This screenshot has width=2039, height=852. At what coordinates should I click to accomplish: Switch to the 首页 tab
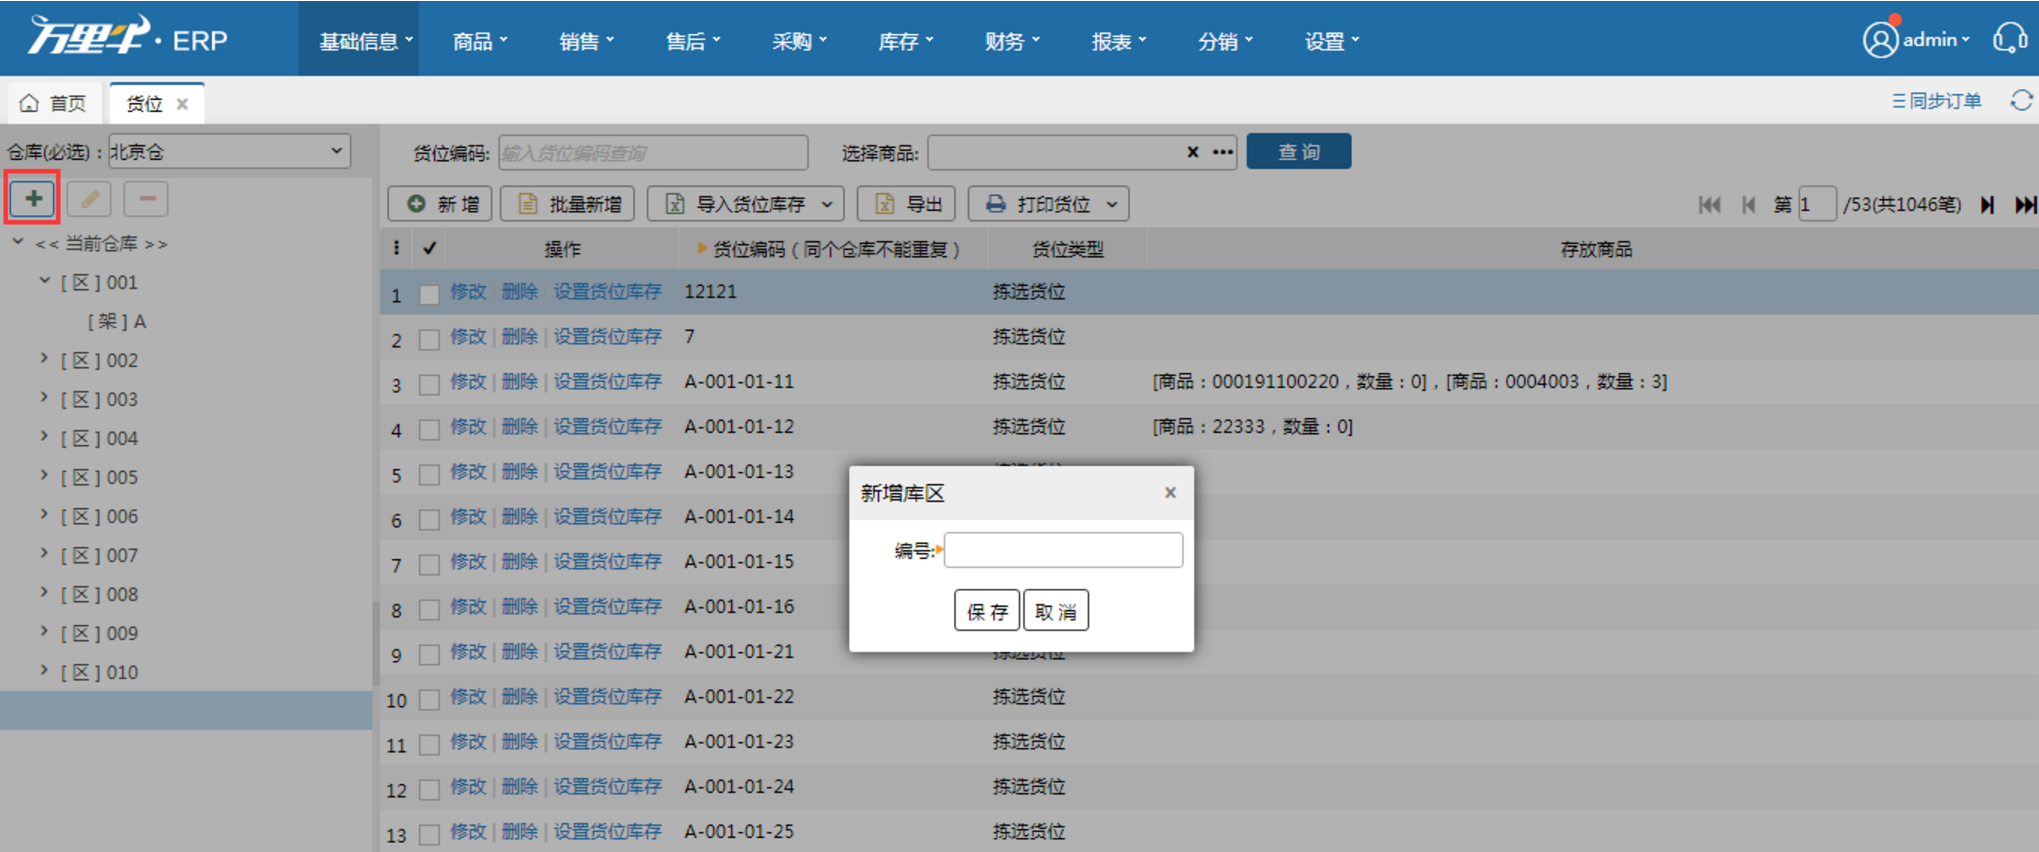55,103
